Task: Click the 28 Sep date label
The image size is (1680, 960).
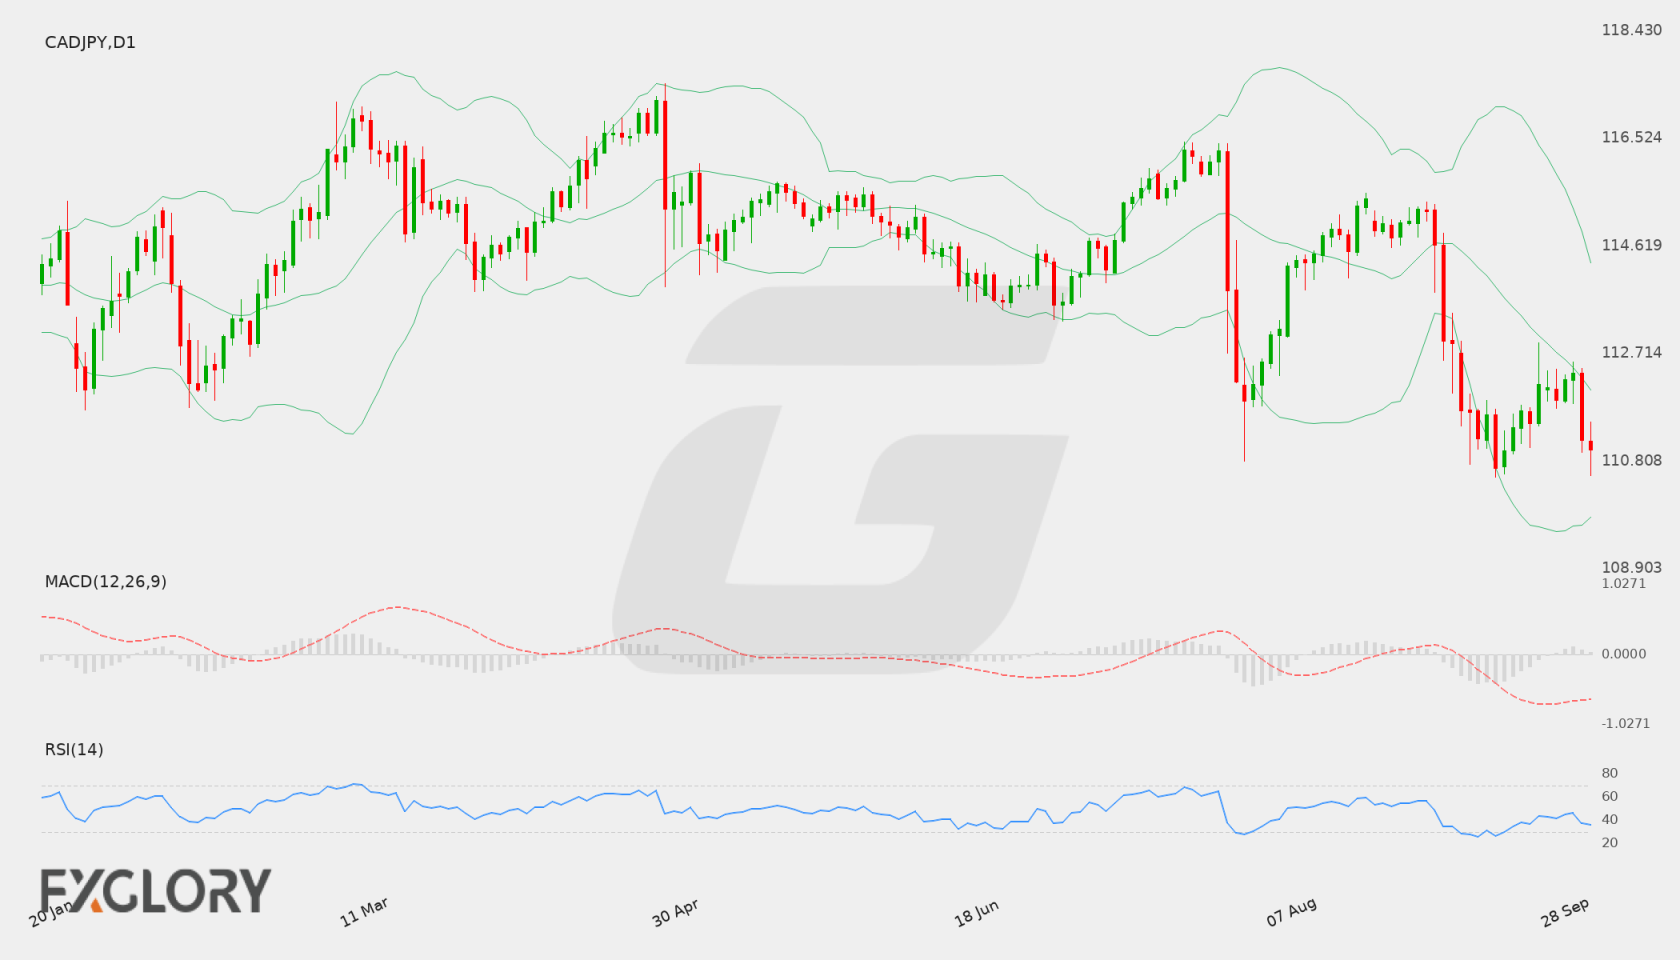Action: click(x=1565, y=912)
